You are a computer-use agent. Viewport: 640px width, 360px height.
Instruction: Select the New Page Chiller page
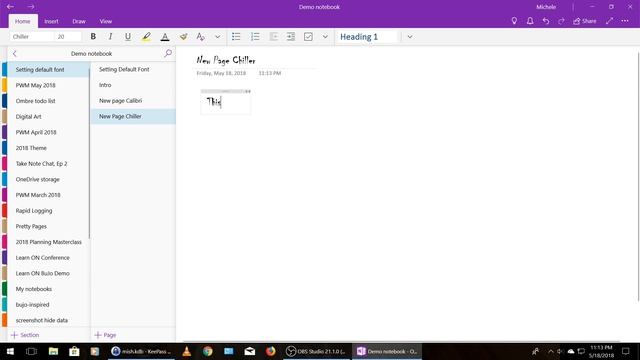coord(133,116)
